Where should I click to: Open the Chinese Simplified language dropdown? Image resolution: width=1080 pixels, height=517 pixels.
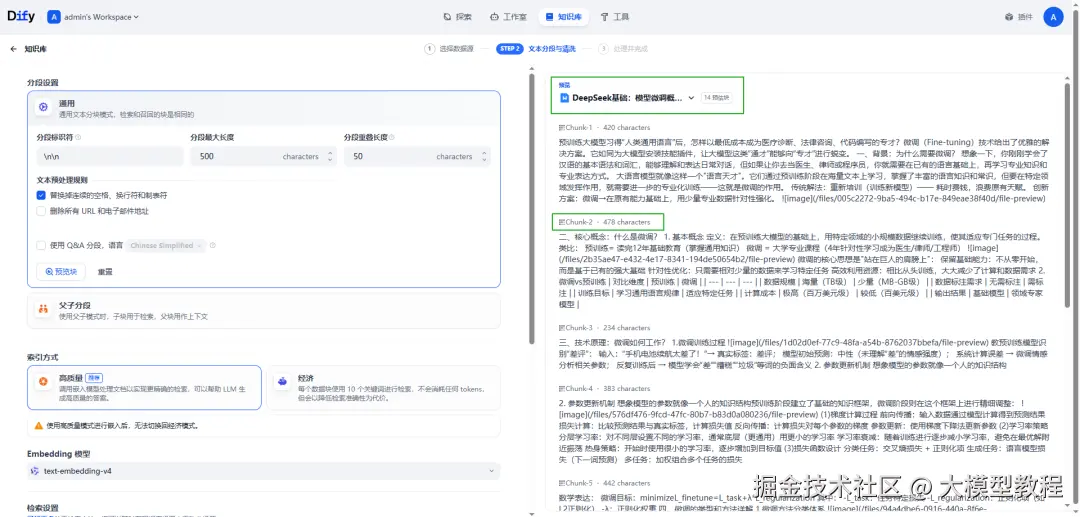coord(167,245)
